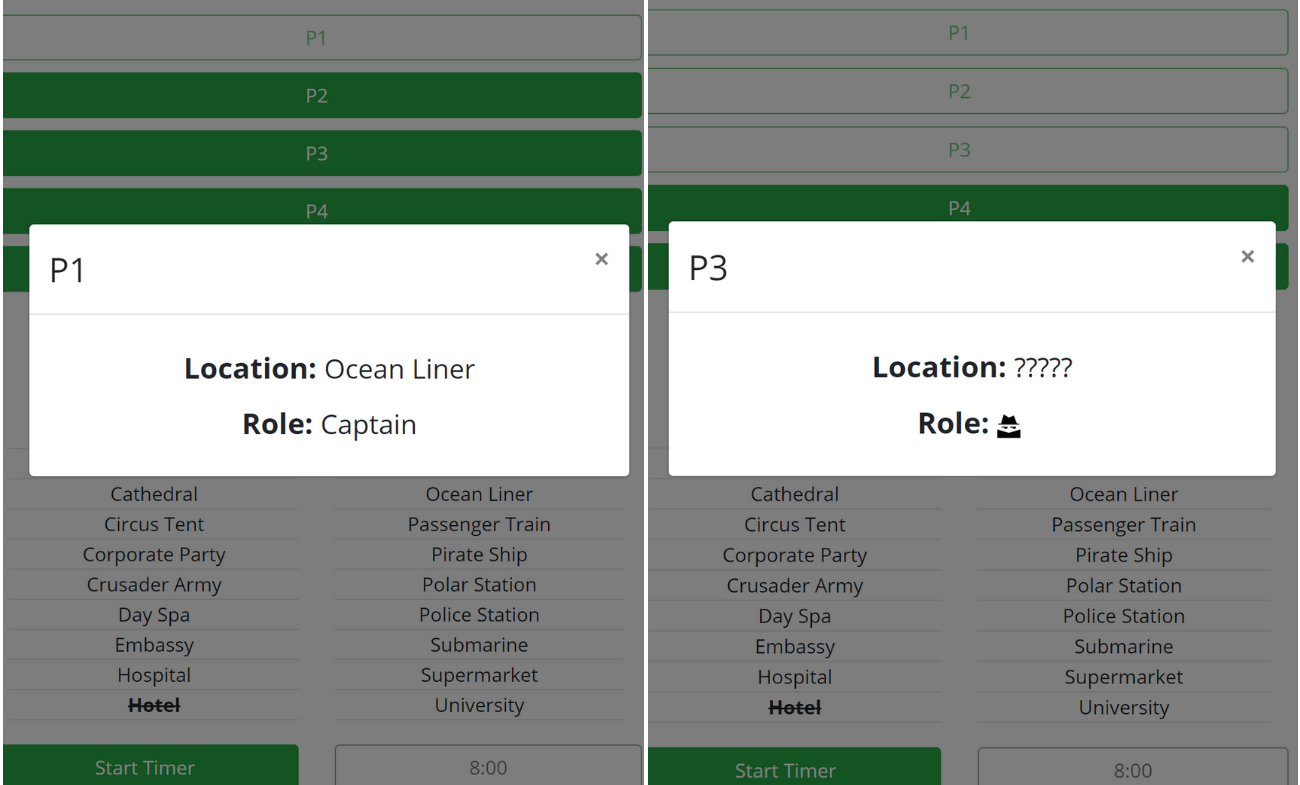Mark Pirate Ship in the P1 screen list
Screen dimensions: 1300x785
coord(479,555)
